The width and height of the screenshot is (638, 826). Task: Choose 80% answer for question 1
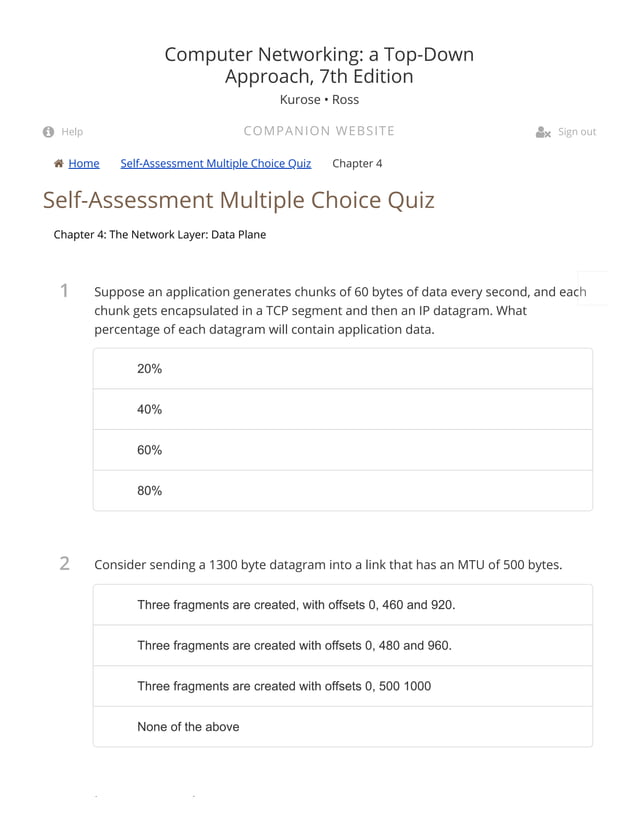[x=342, y=490]
